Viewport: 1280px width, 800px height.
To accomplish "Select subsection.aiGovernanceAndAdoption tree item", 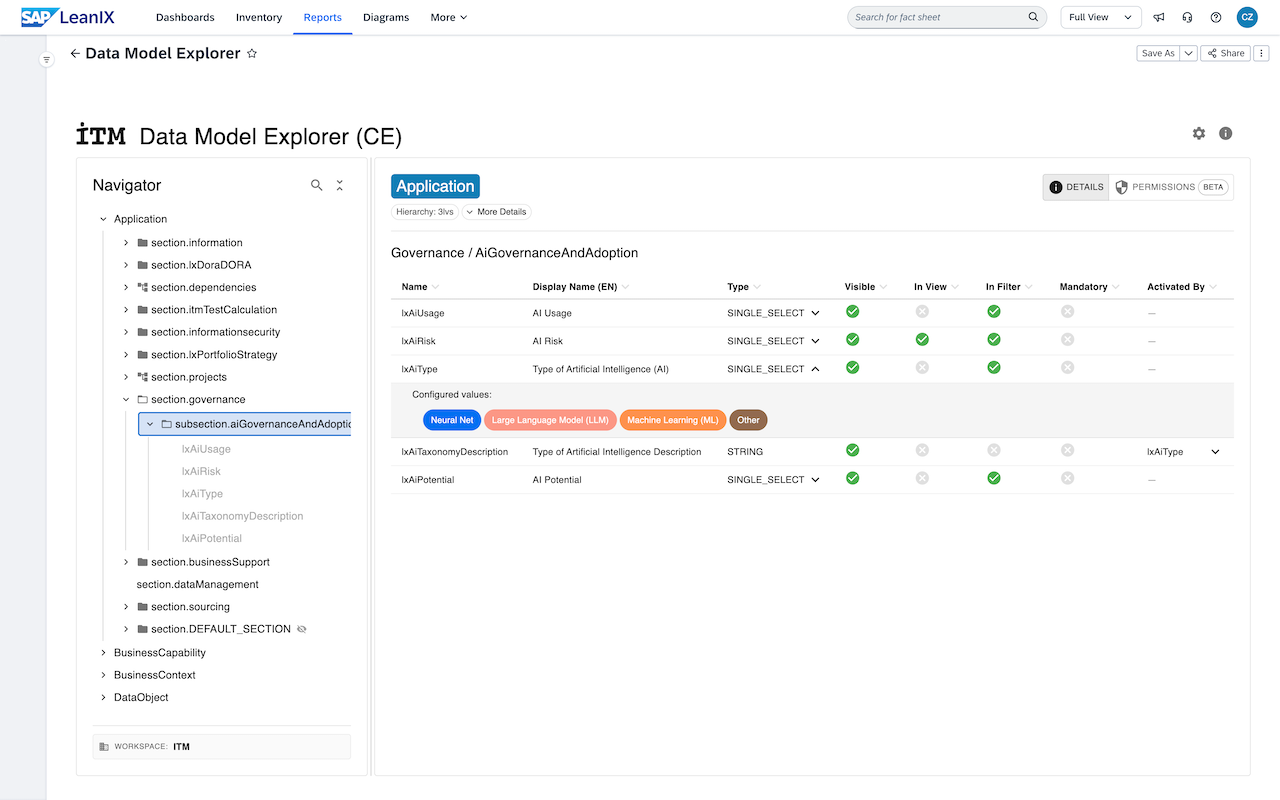I will click(245, 424).
